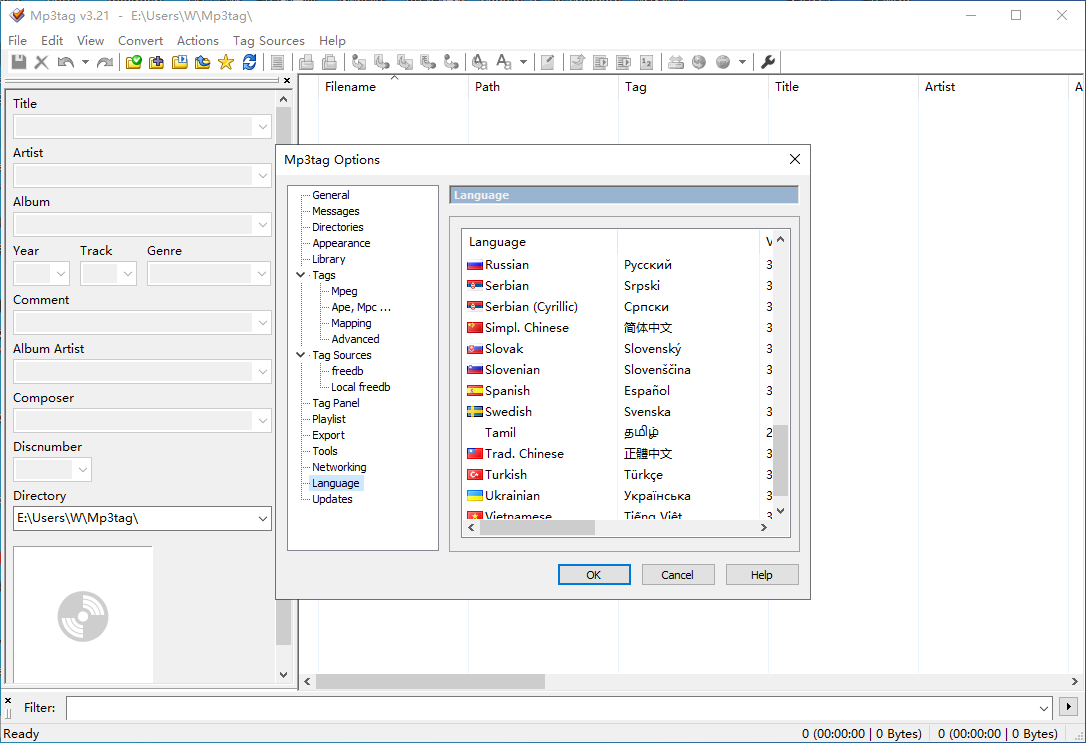Click the Change directory folder icon with checkmark
The height and width of the screenshot is (743, 1086).
click(x=134, y=62)
